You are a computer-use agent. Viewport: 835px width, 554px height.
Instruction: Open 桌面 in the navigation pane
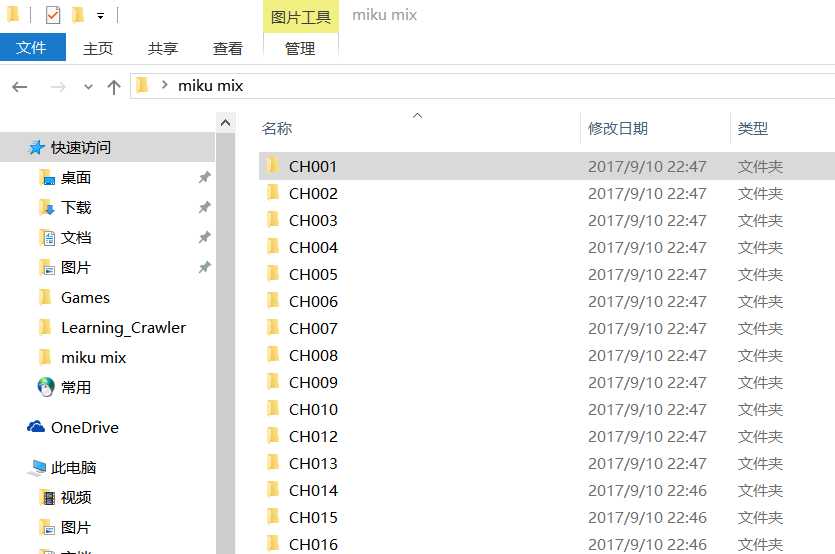coord(76,177)
